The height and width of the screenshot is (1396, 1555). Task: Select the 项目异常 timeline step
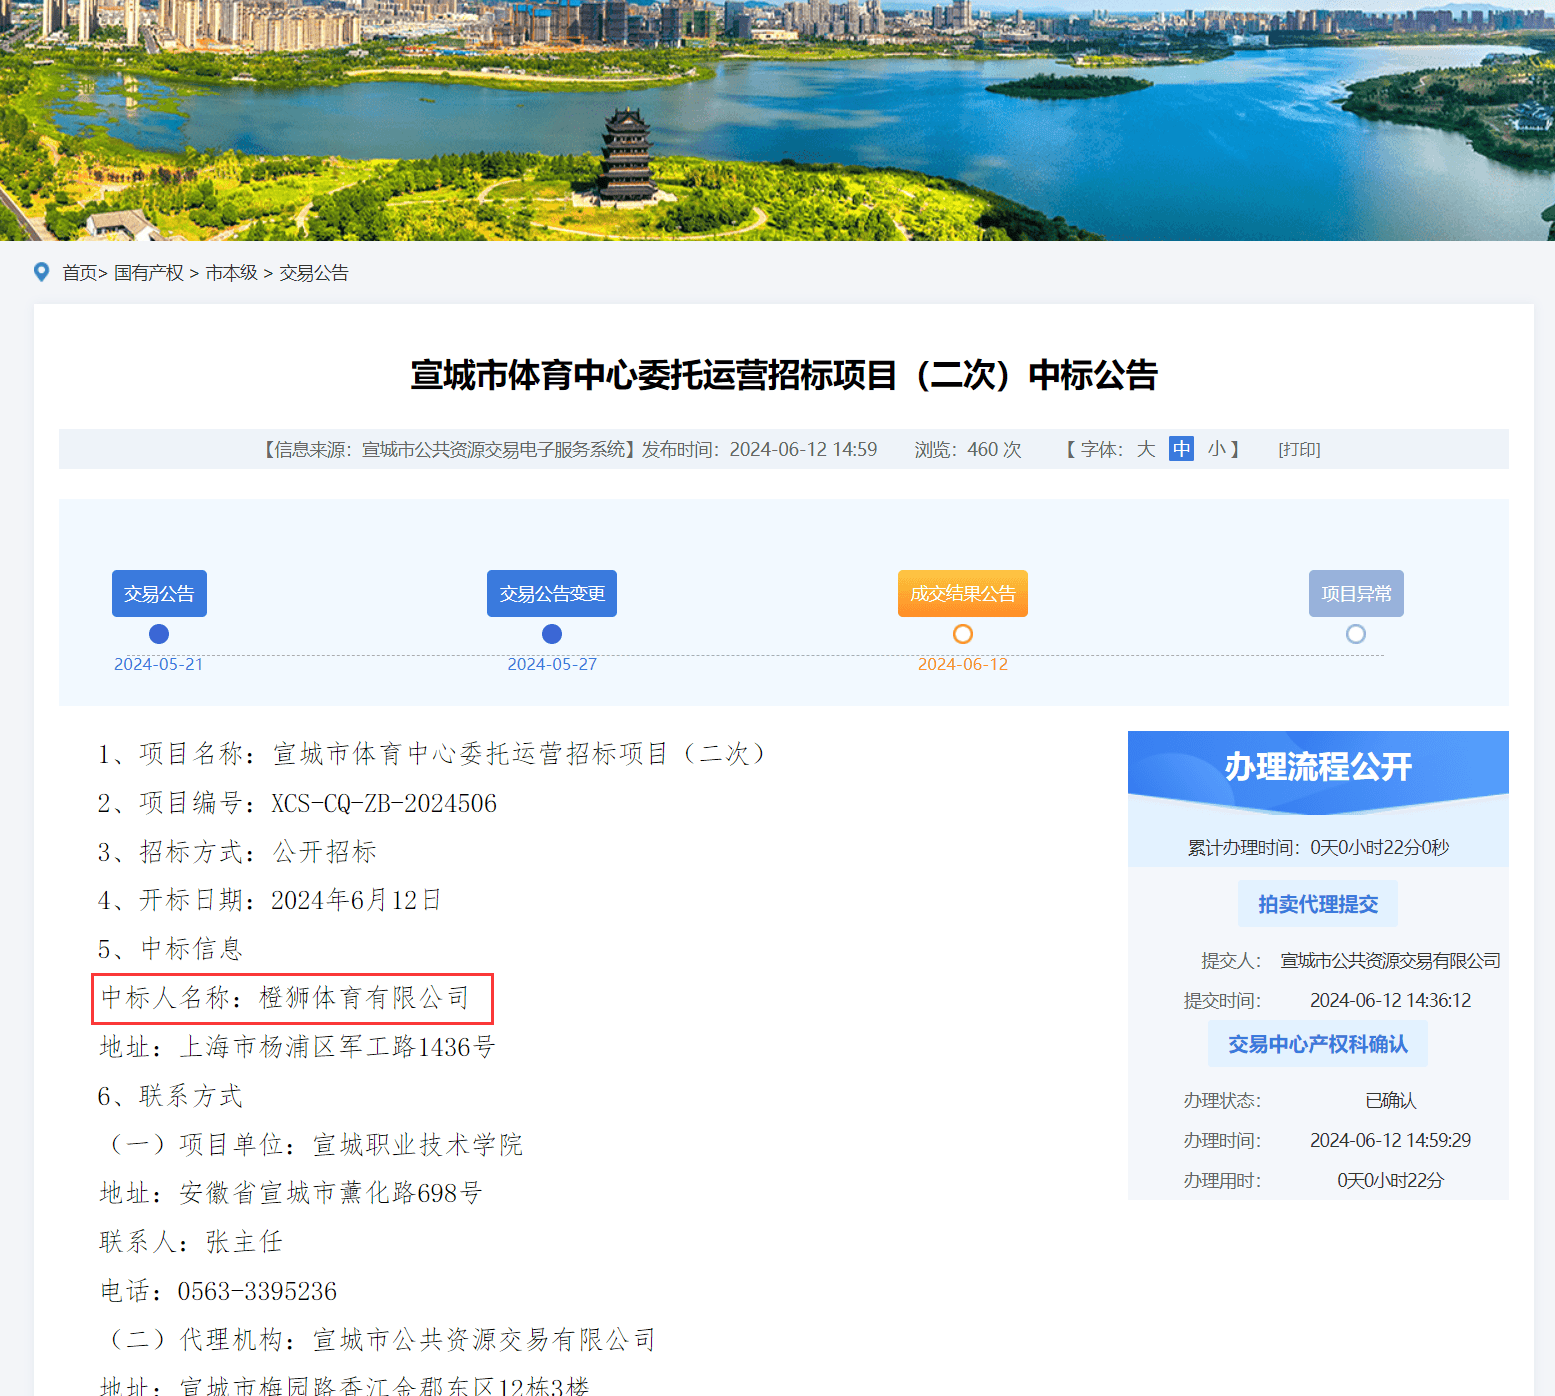click(x=1356, y=594)
